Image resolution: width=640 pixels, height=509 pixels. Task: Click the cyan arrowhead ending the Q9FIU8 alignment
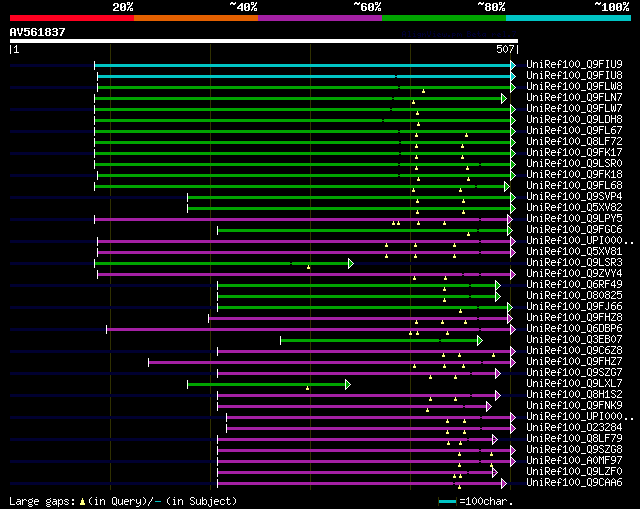513,76
